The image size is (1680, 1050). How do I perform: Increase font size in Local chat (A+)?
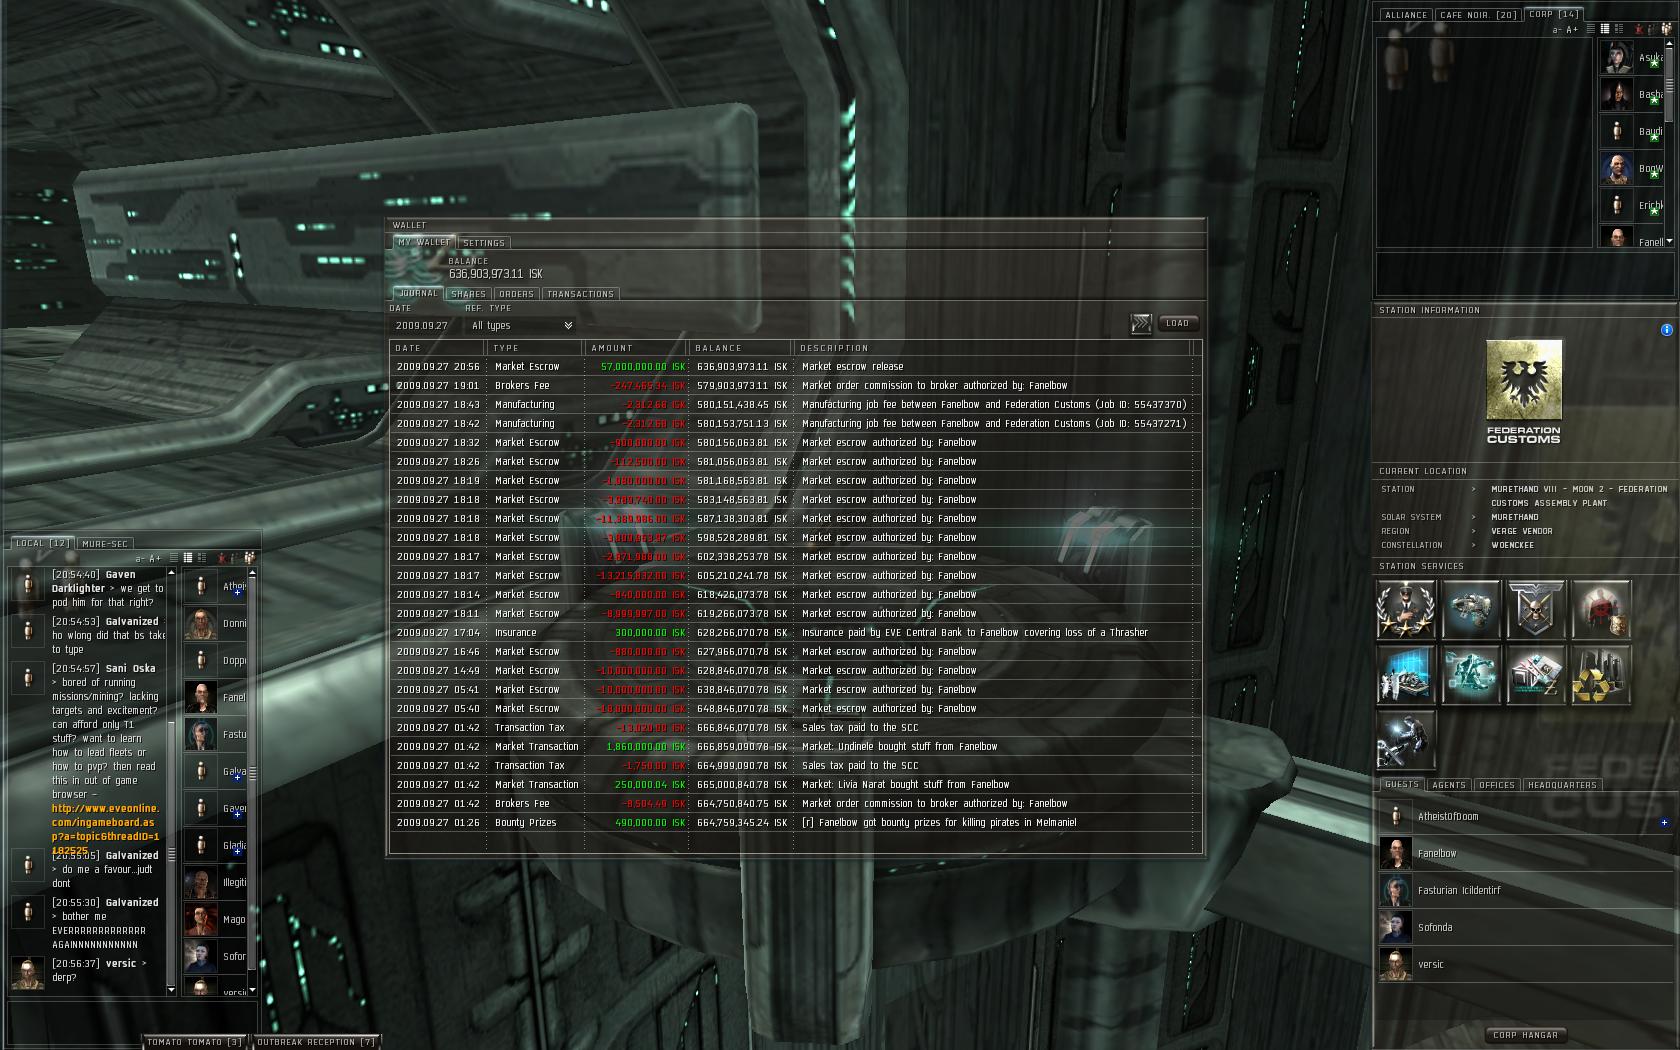click(155, 558)
